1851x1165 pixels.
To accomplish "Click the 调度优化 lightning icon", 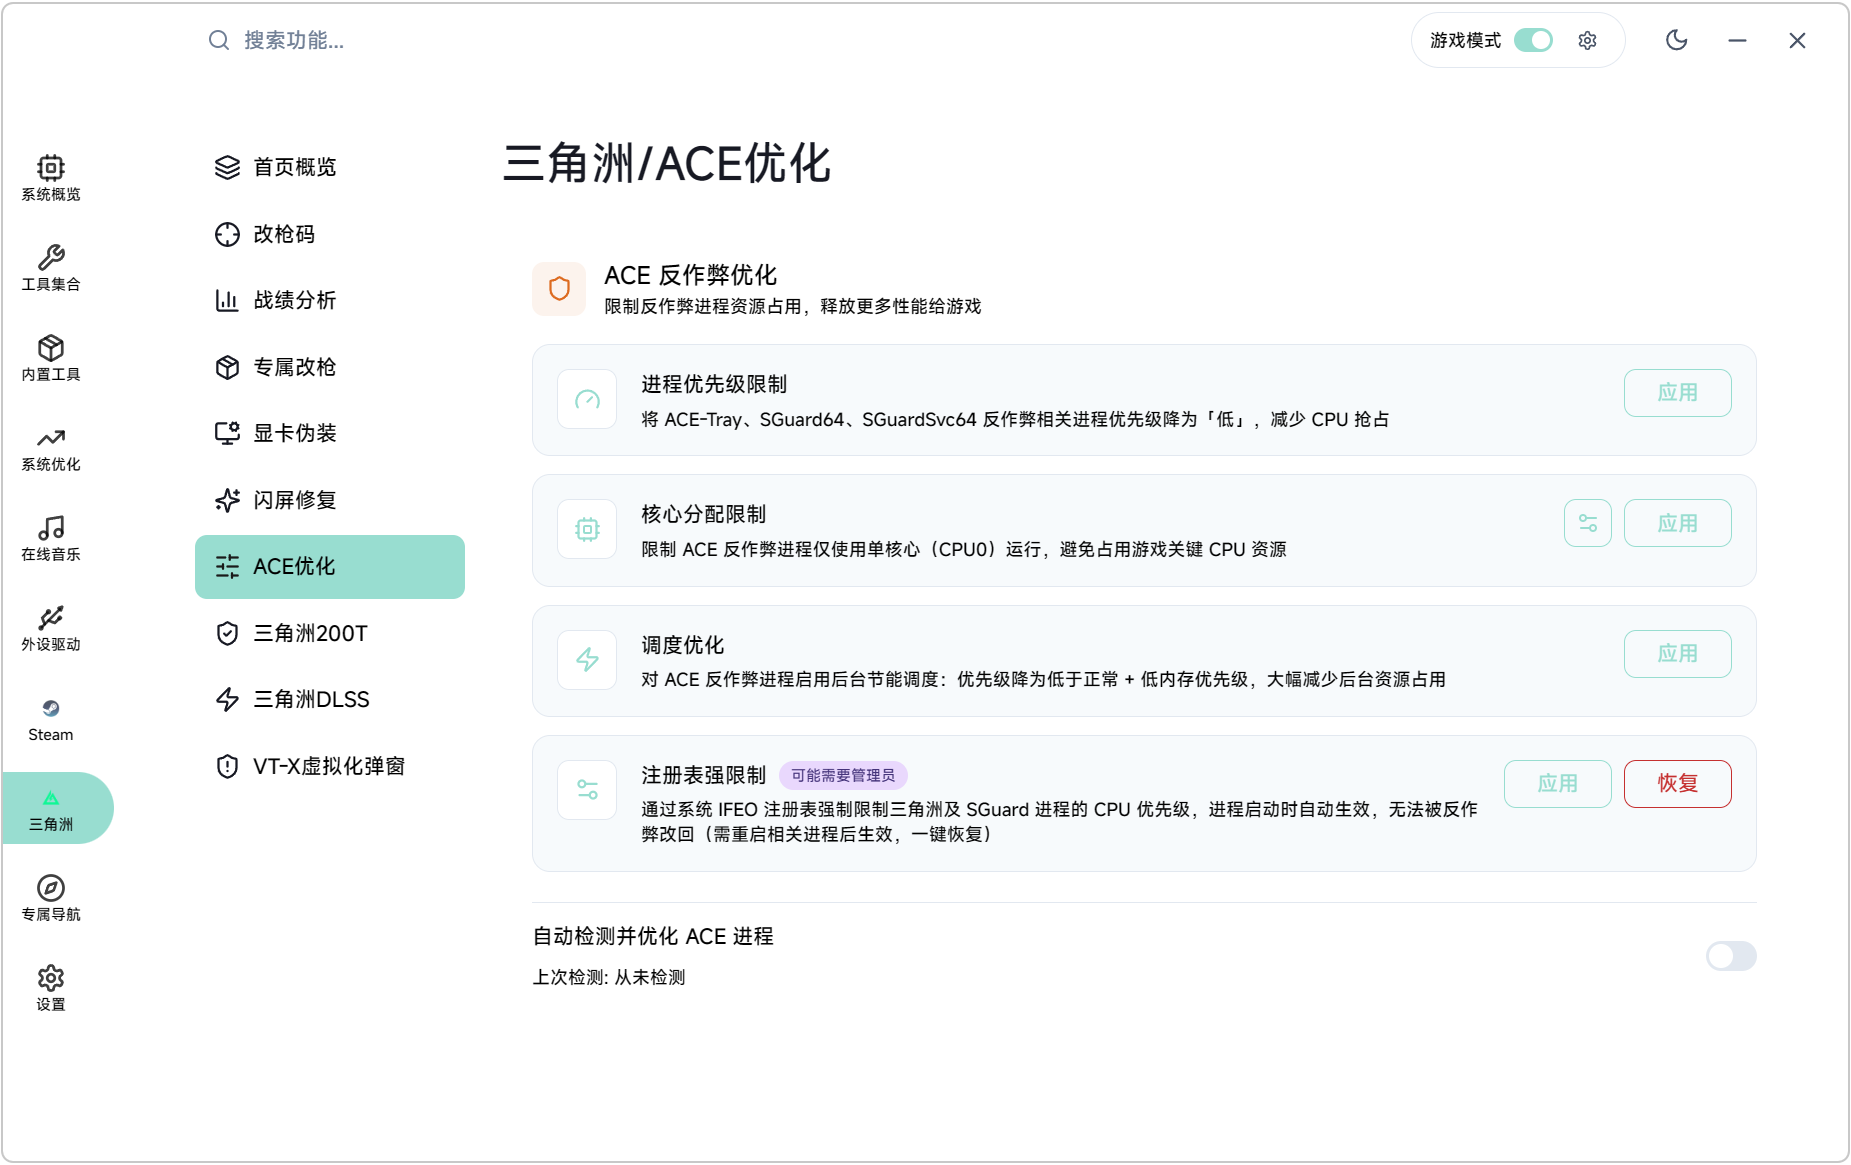I will [587, 660].
